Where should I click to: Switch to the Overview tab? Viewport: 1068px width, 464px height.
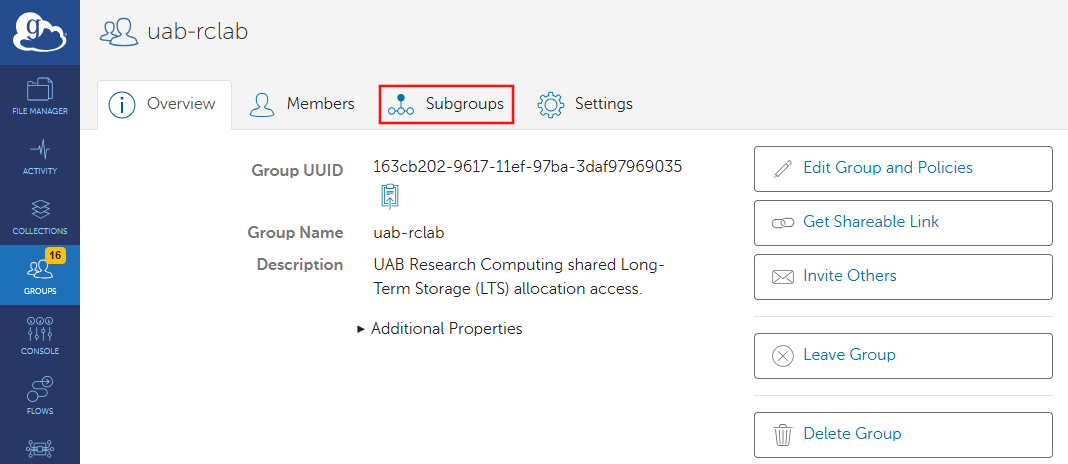(164, 104)
